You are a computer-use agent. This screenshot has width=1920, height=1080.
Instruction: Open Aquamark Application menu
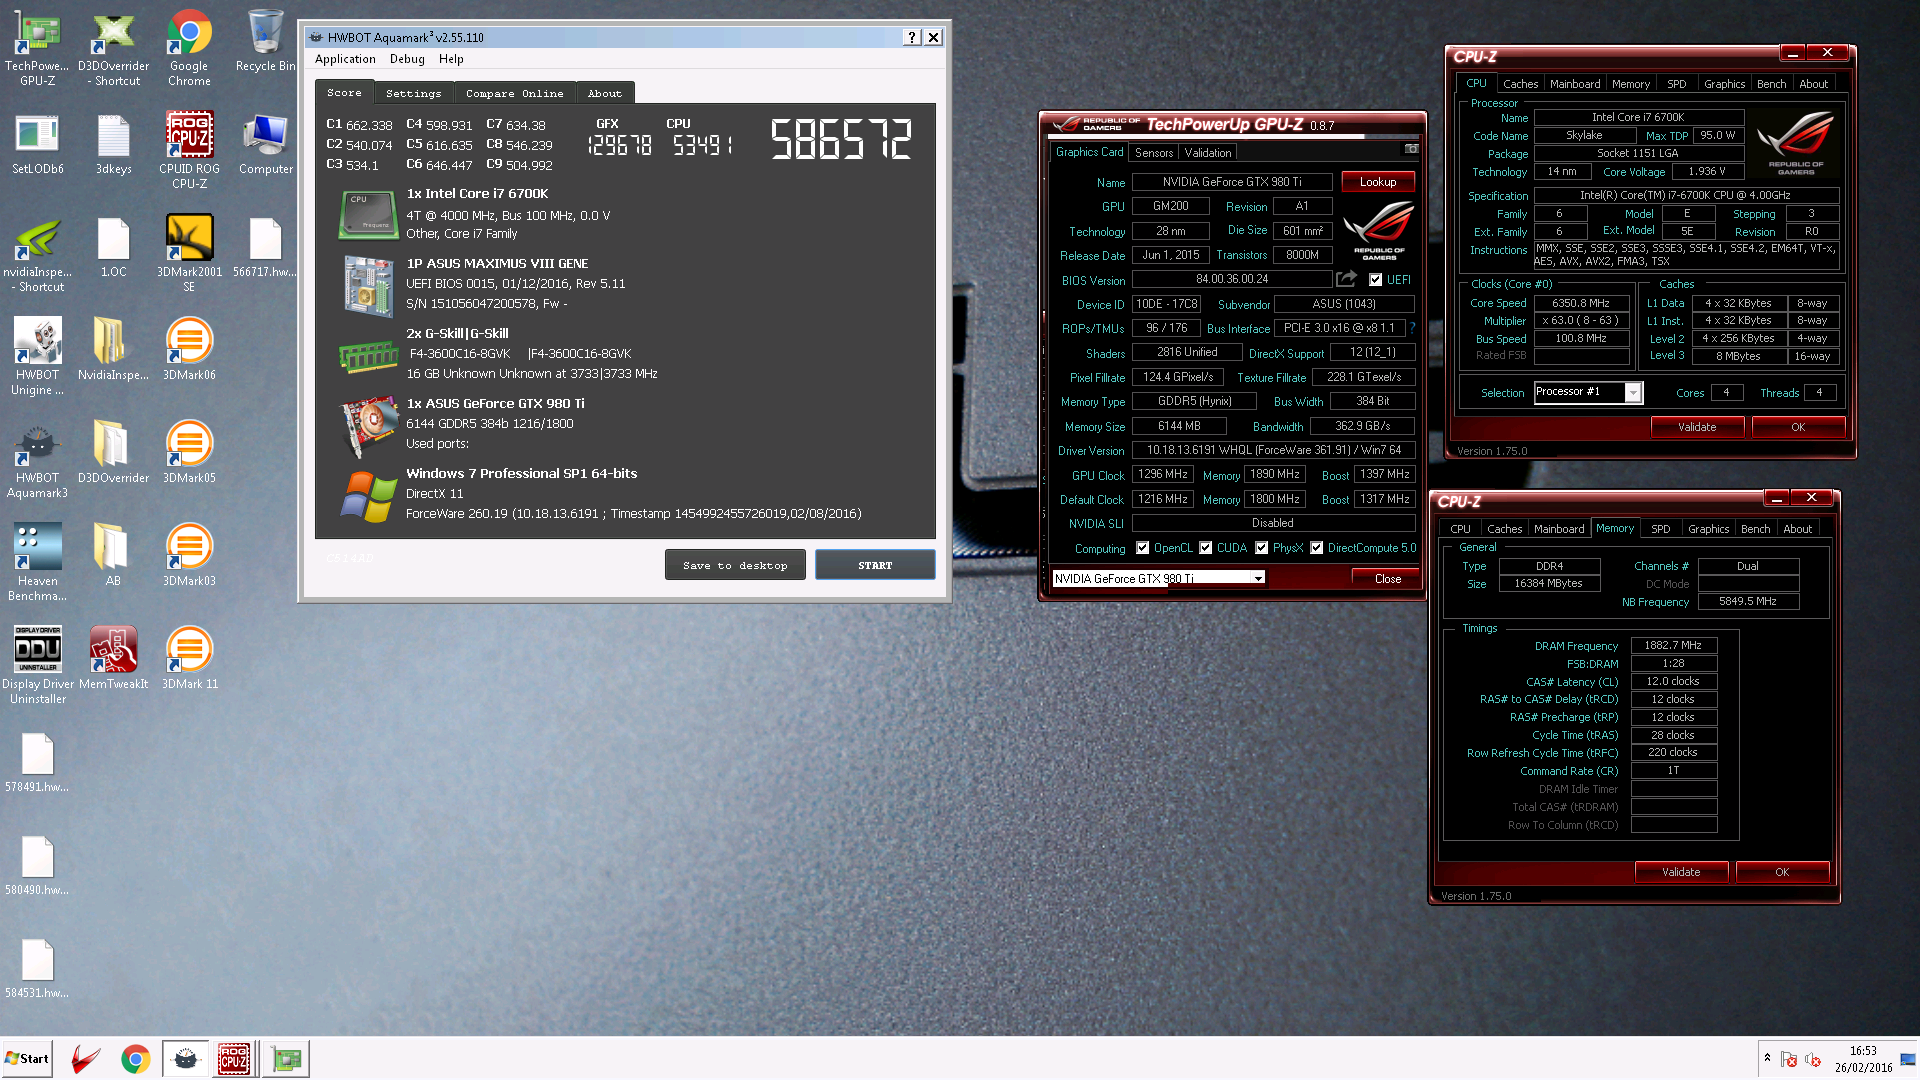point(345,59)
